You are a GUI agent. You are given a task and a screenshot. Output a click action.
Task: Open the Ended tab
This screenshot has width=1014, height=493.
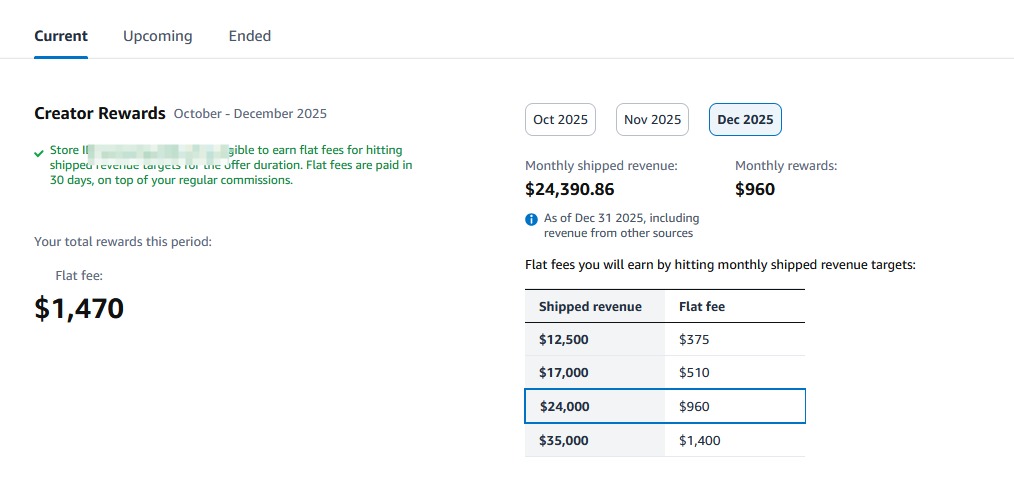point(250,36)
